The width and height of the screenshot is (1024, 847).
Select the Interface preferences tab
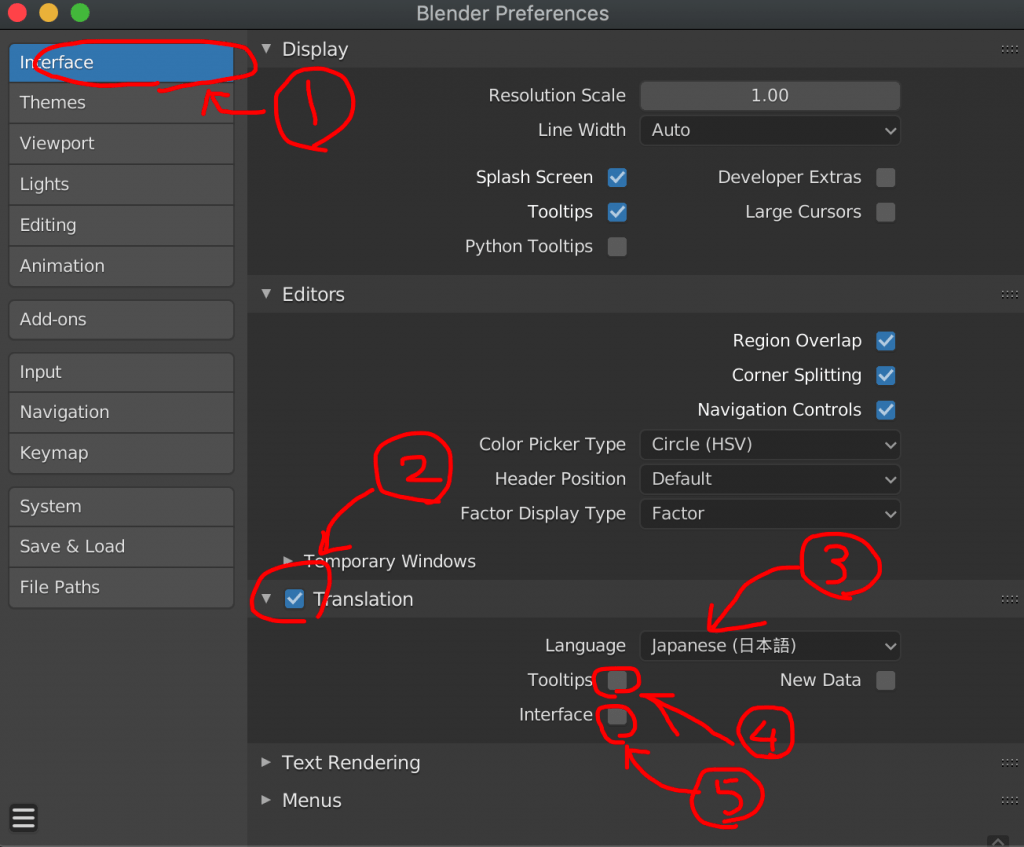(121, 63)
